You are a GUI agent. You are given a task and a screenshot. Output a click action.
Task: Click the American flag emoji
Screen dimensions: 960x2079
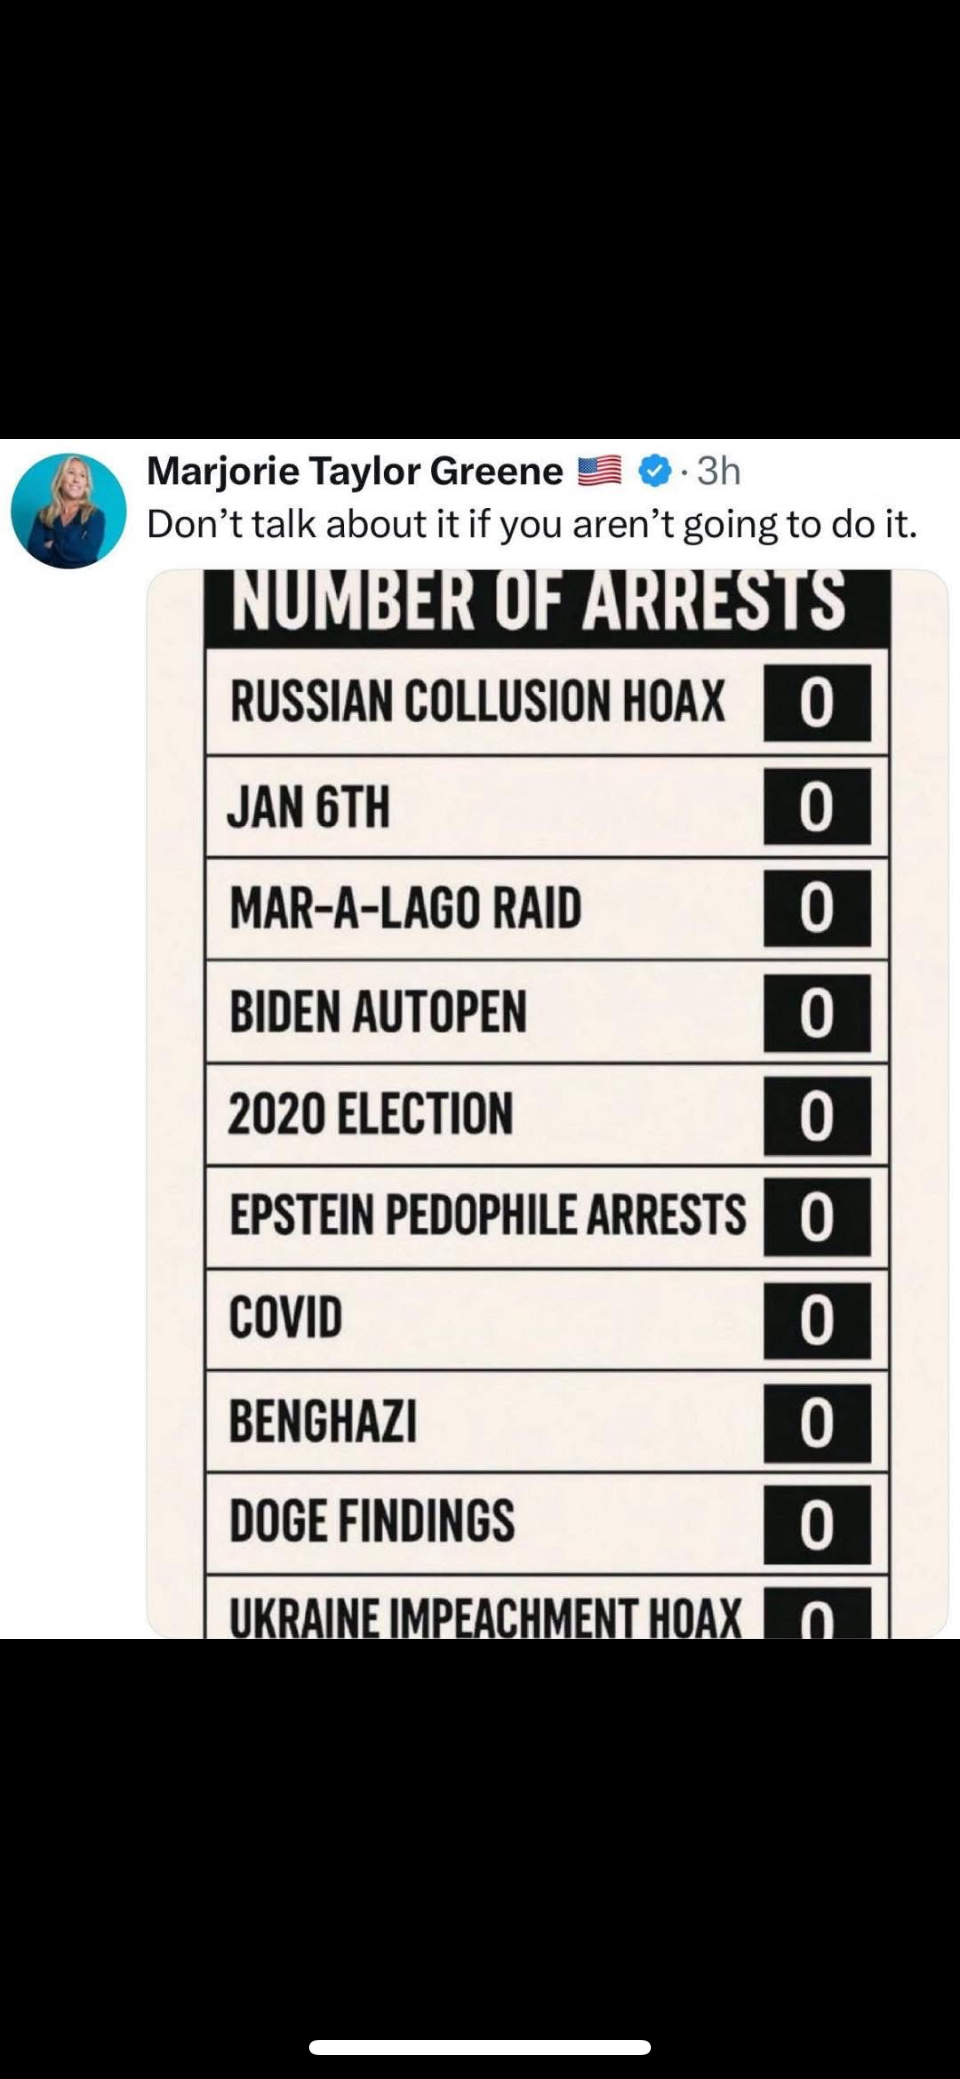point(601,470)
